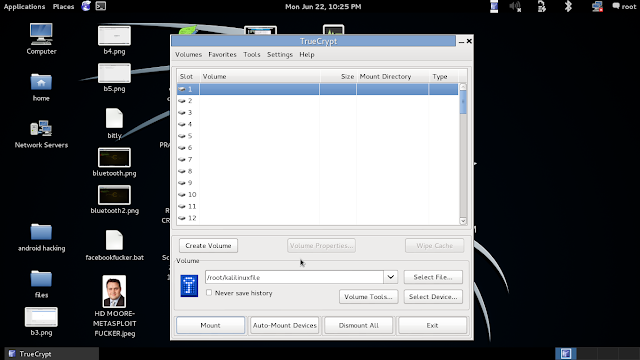The image size is (640, 360).
Task: Select slot 5 drive row
Action: (x=318, y=136)
